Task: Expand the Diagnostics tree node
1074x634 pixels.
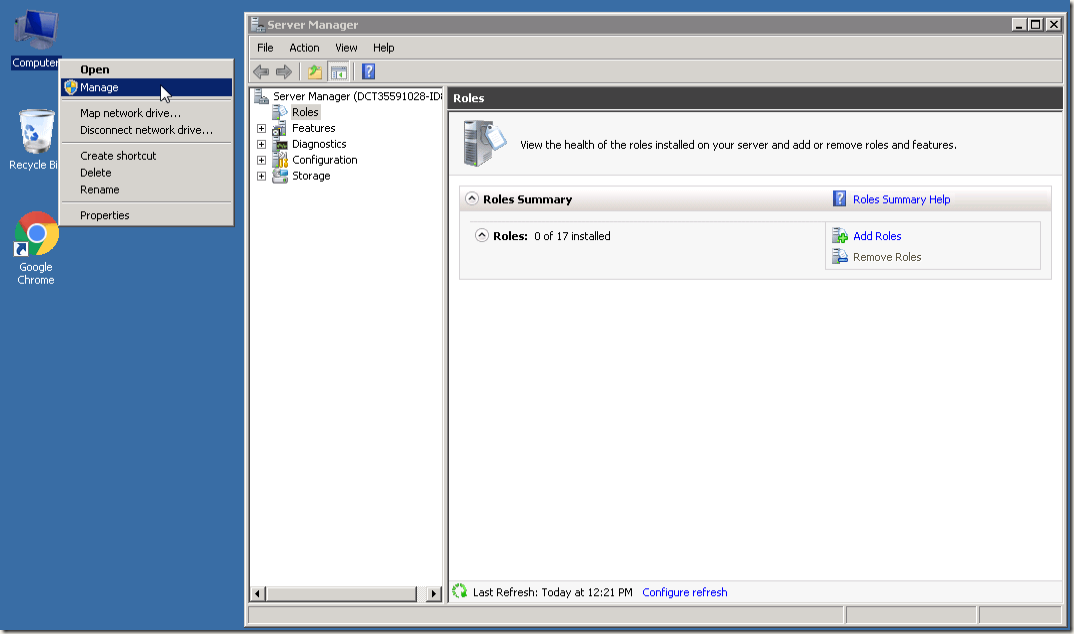Action: point(262,144)
